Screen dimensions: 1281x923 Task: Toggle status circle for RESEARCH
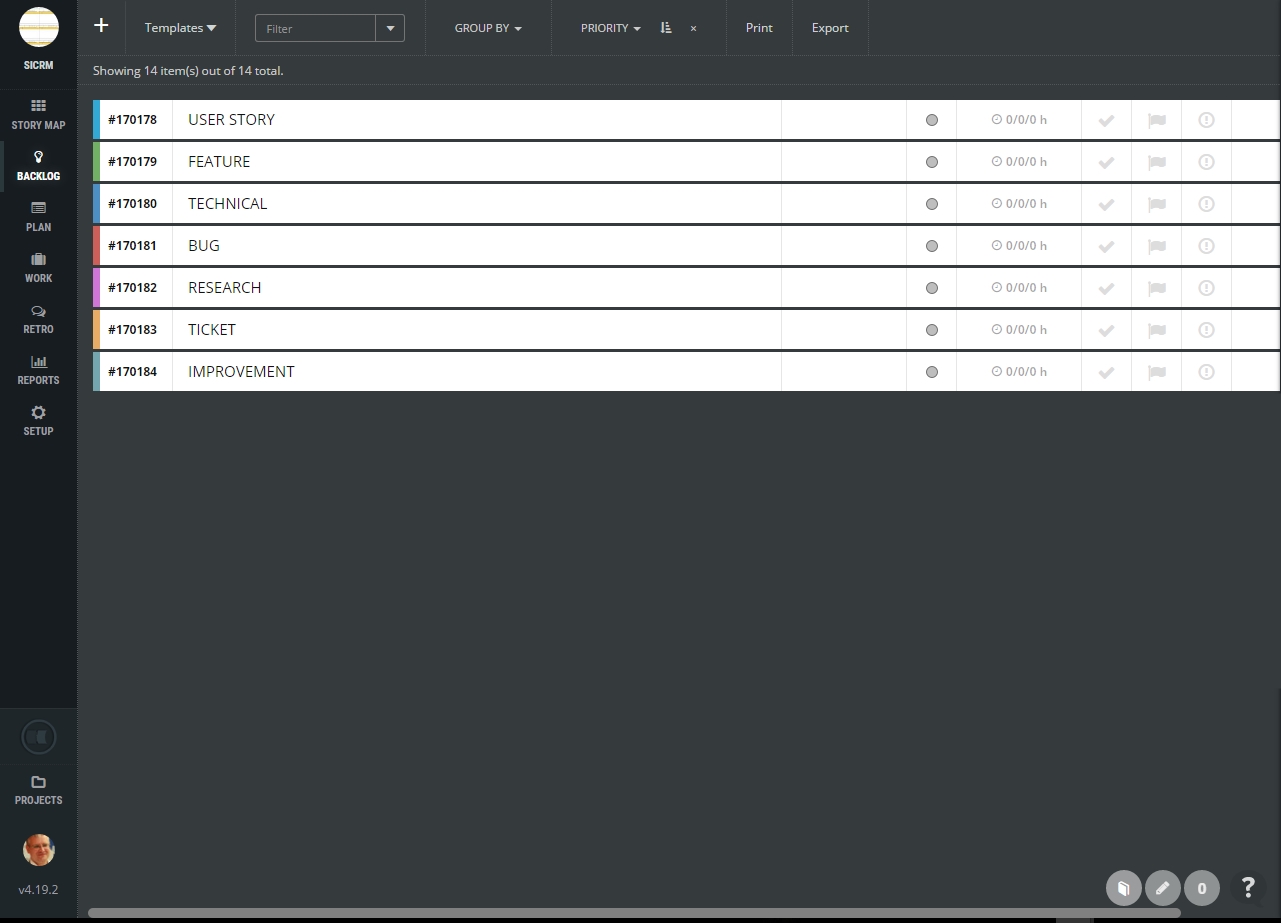tap(932, 288)
